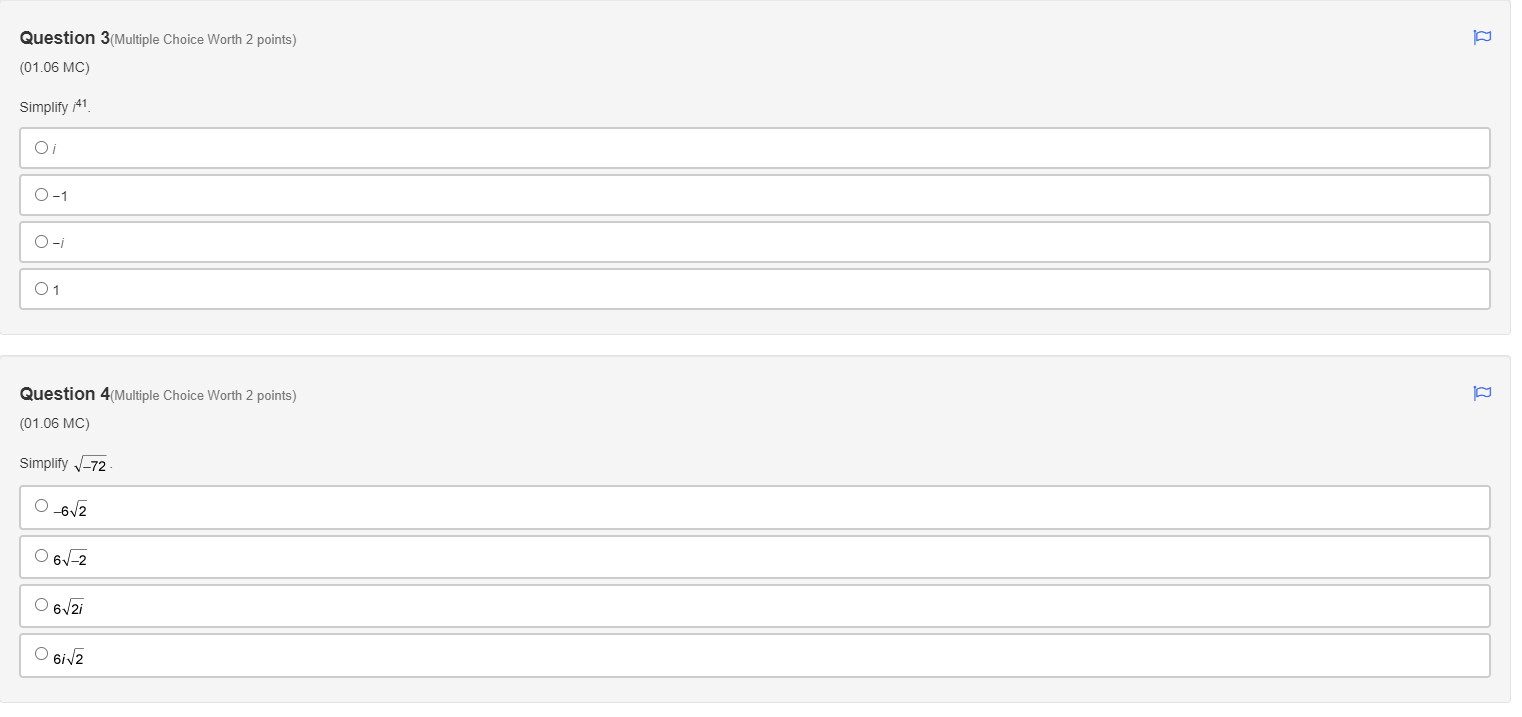Click the Simplify i^41 prompt text

[55, 105]
